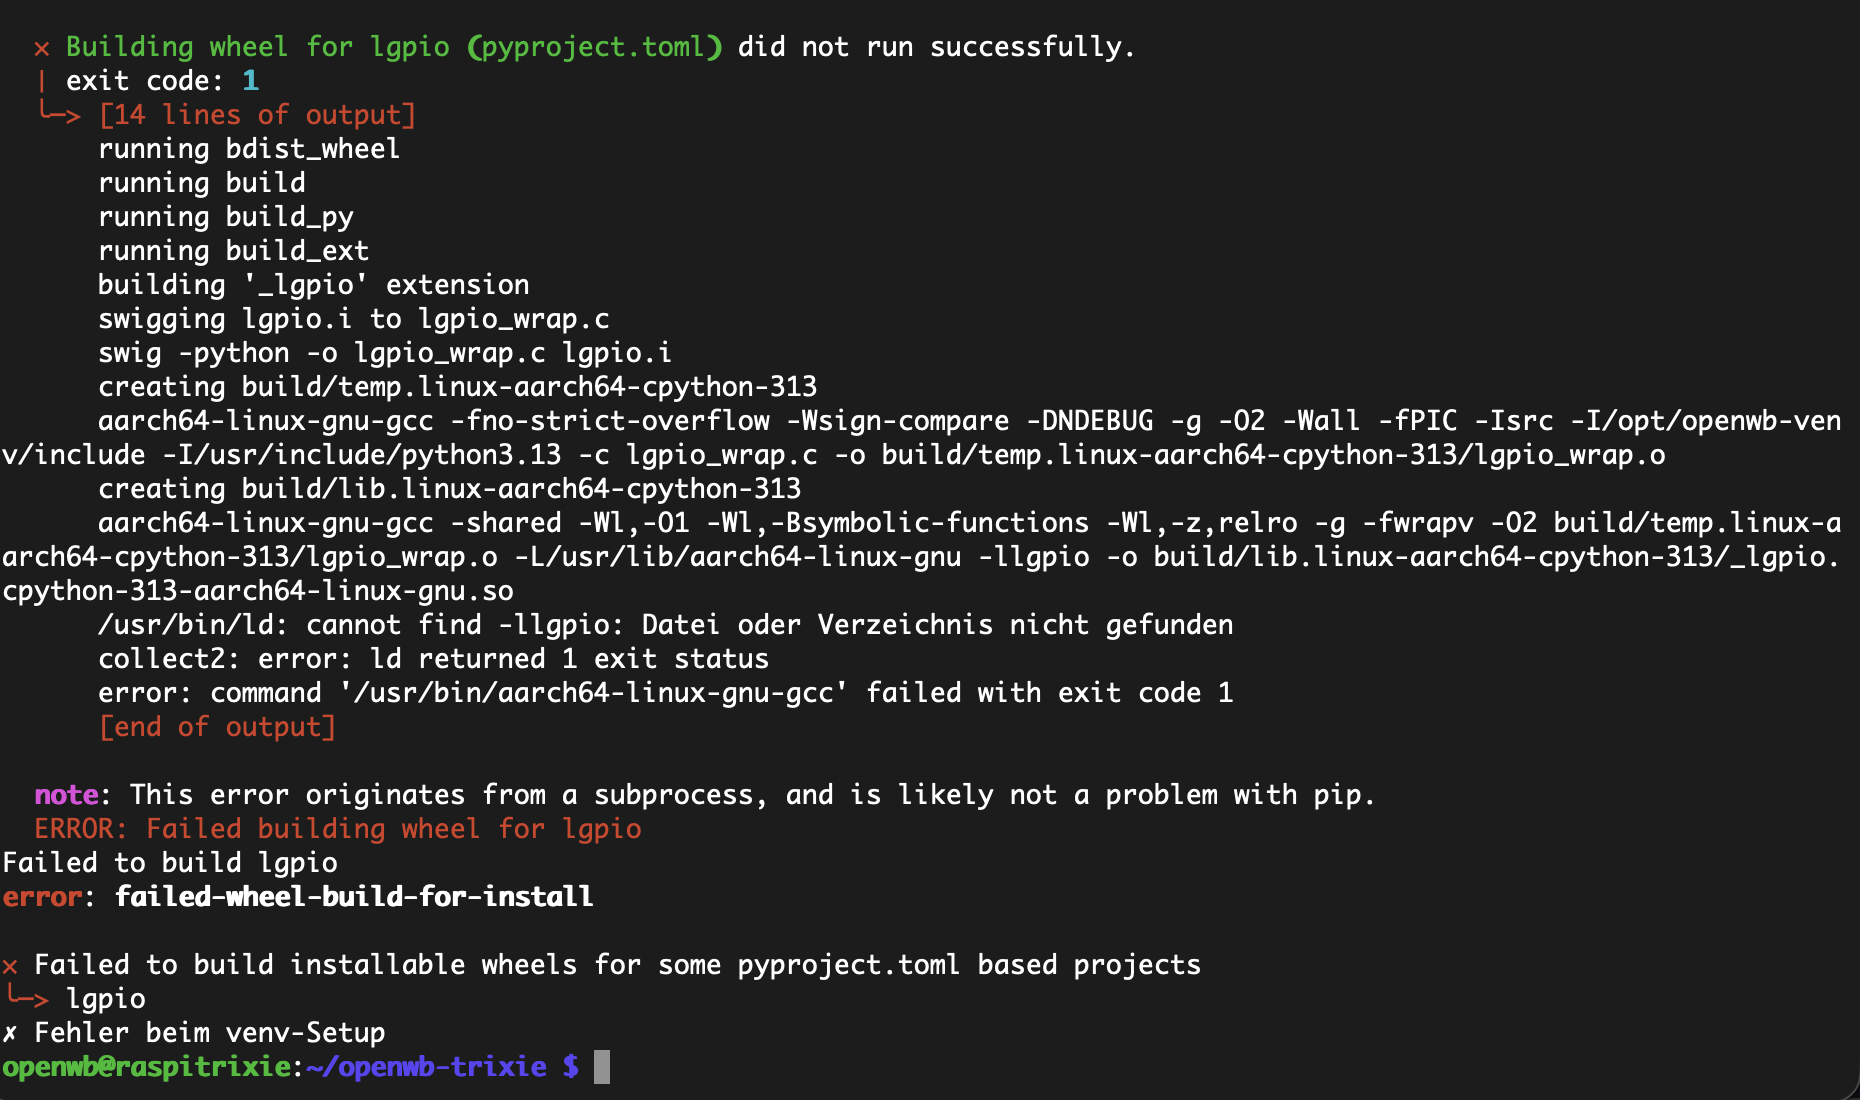Click the cyan exit code number "1"
Viewport: 1860px width, 1100px height.
tap(250, 81)
